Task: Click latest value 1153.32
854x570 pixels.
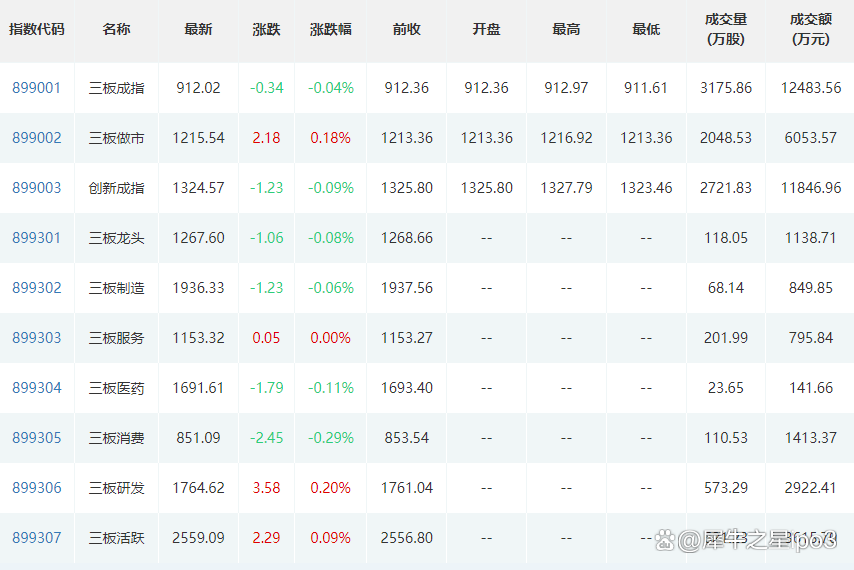Action: (198, 338)
